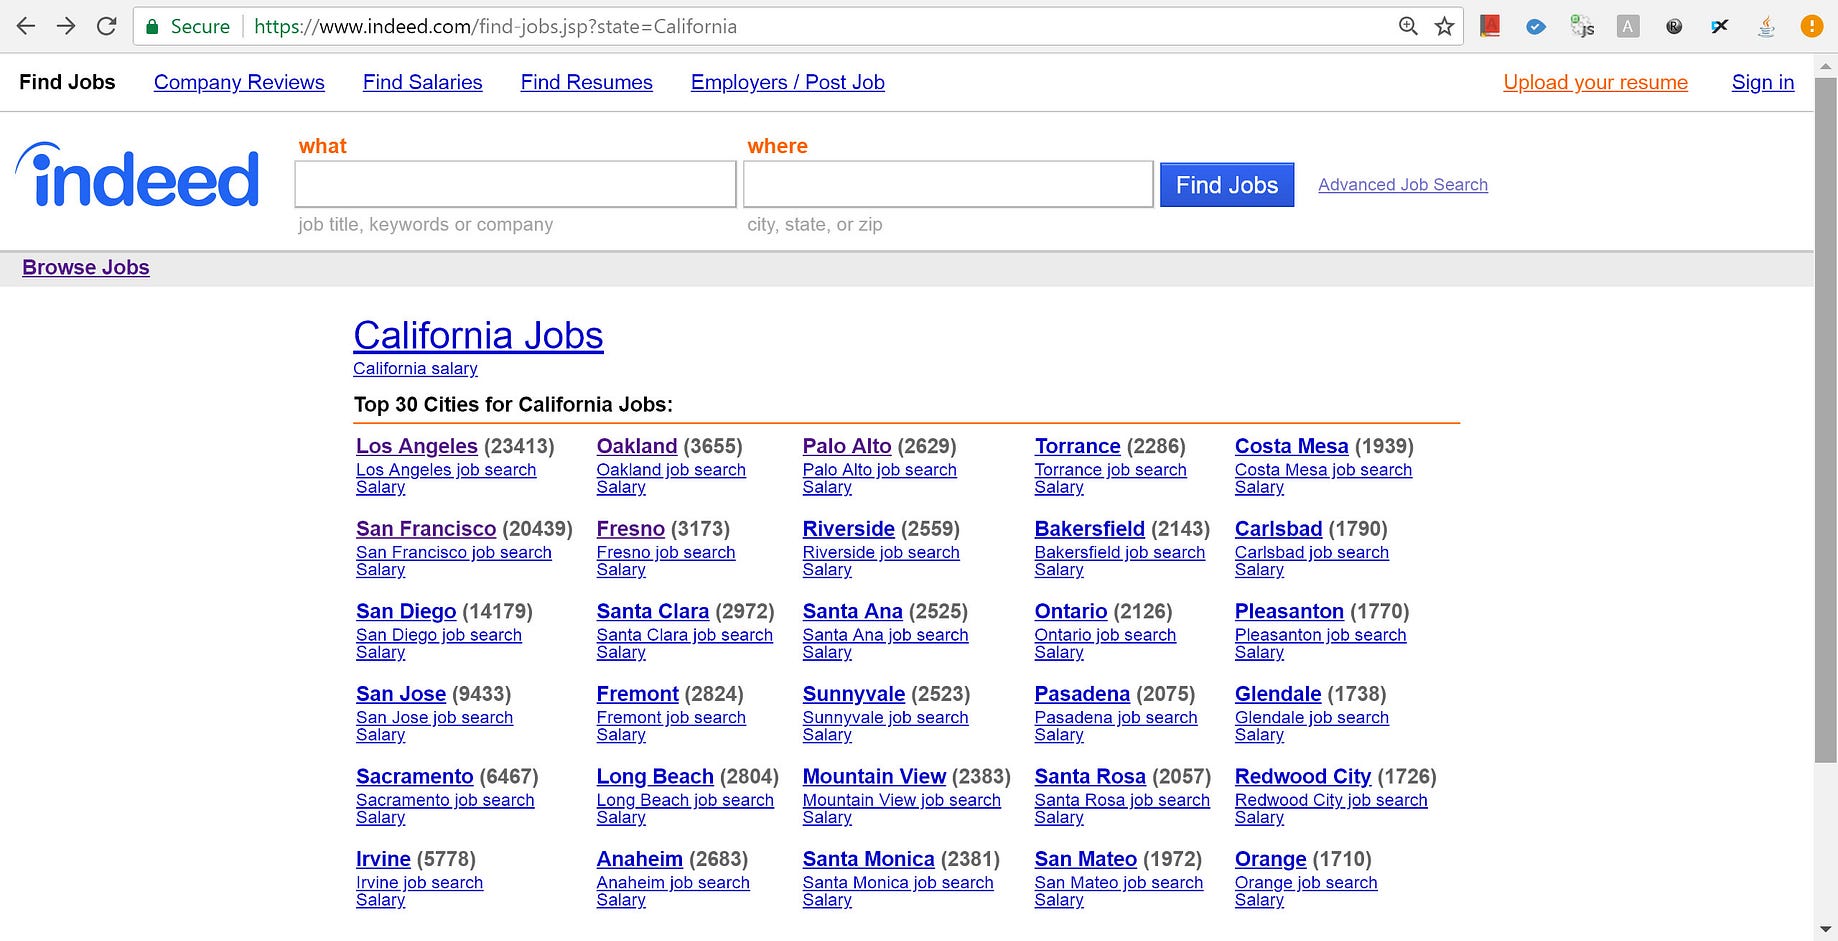Go back using the browser back arrow
1838x941 pixels.
[26, 26]
